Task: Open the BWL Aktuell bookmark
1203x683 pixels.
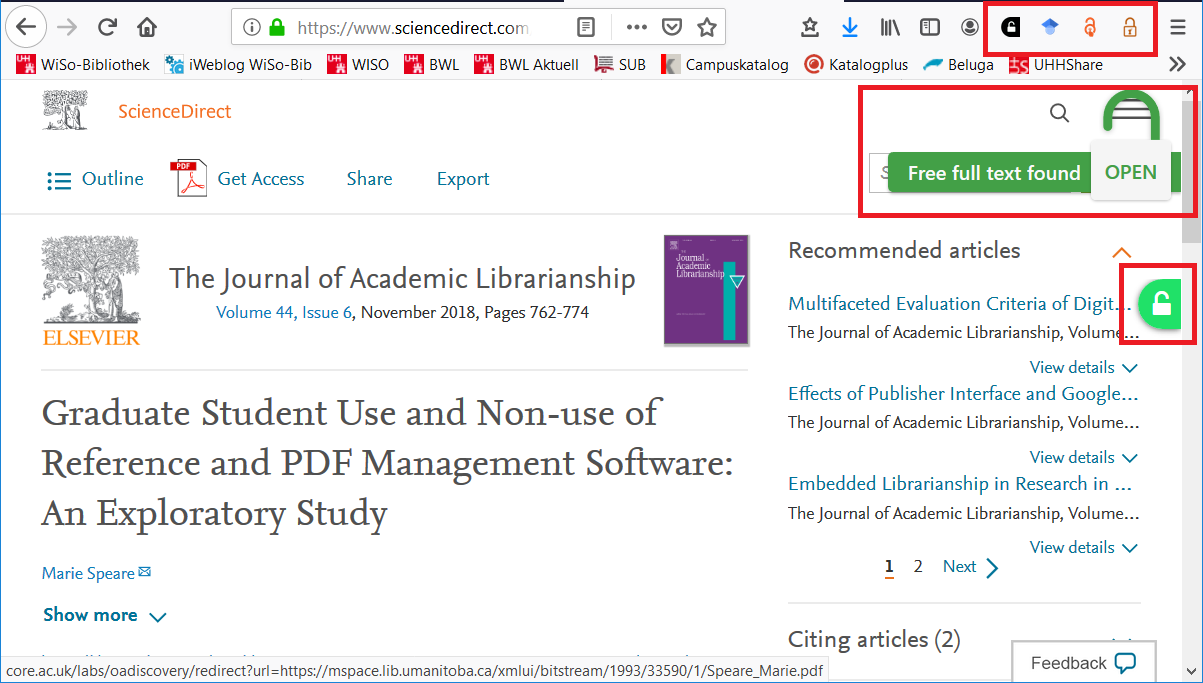Action: tap(526, 65)
